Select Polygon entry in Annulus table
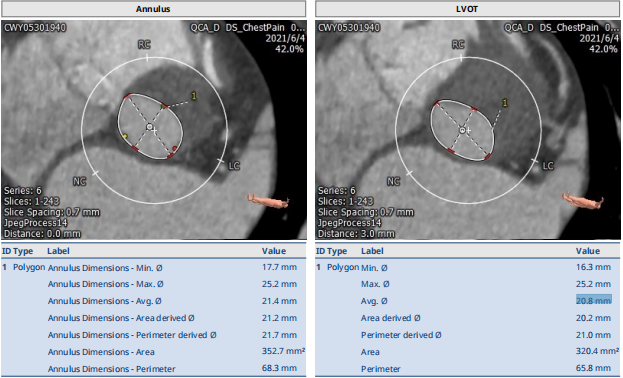Image resolution: width=623 pixels, height=378 pixels. click(x=29, y=267)
